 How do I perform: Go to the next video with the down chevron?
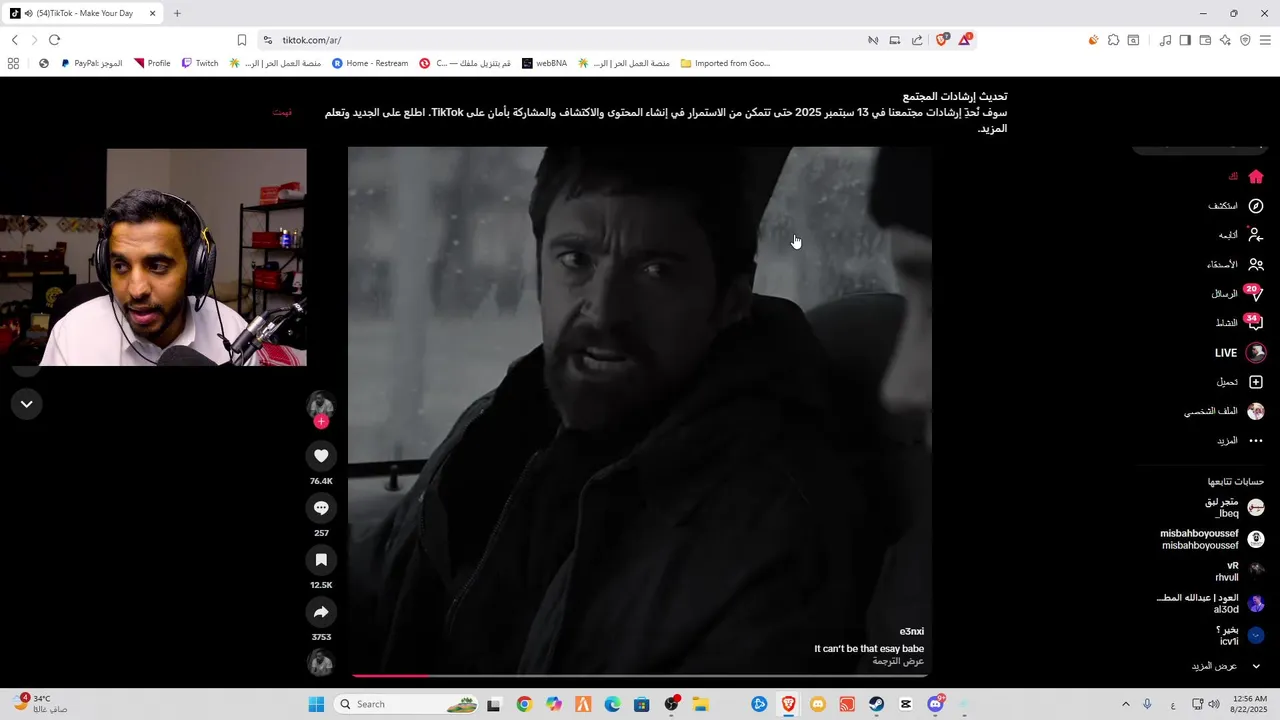click(27, 404)
